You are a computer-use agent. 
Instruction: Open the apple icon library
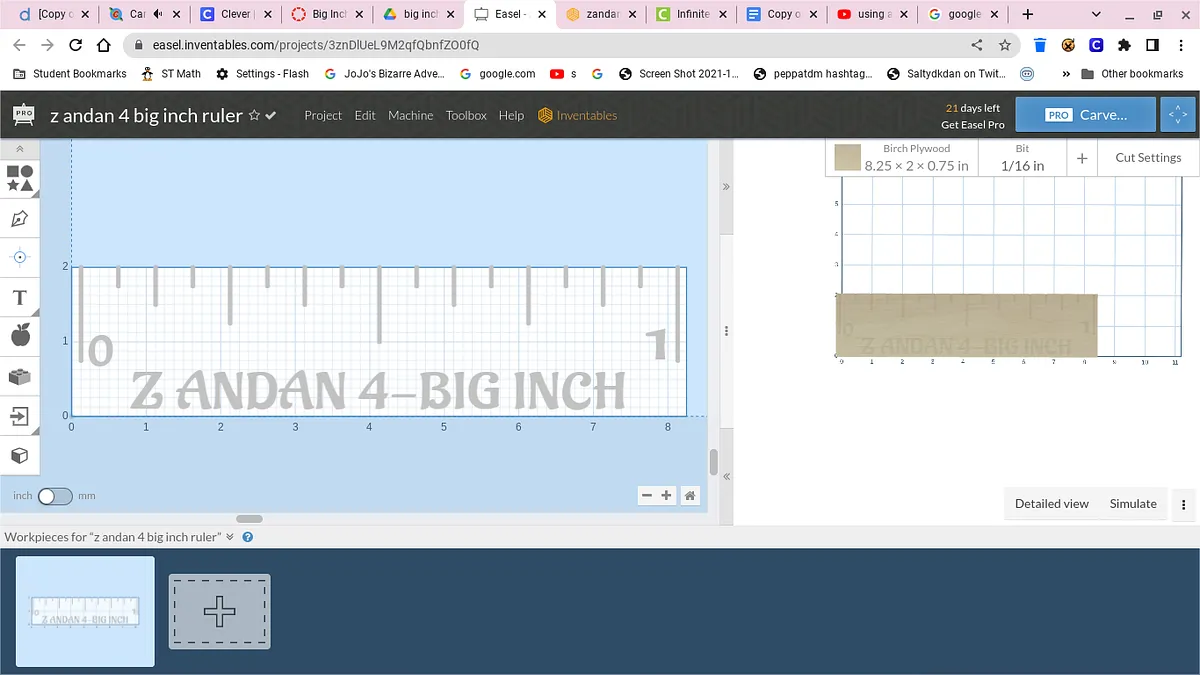tap(20, 336)
